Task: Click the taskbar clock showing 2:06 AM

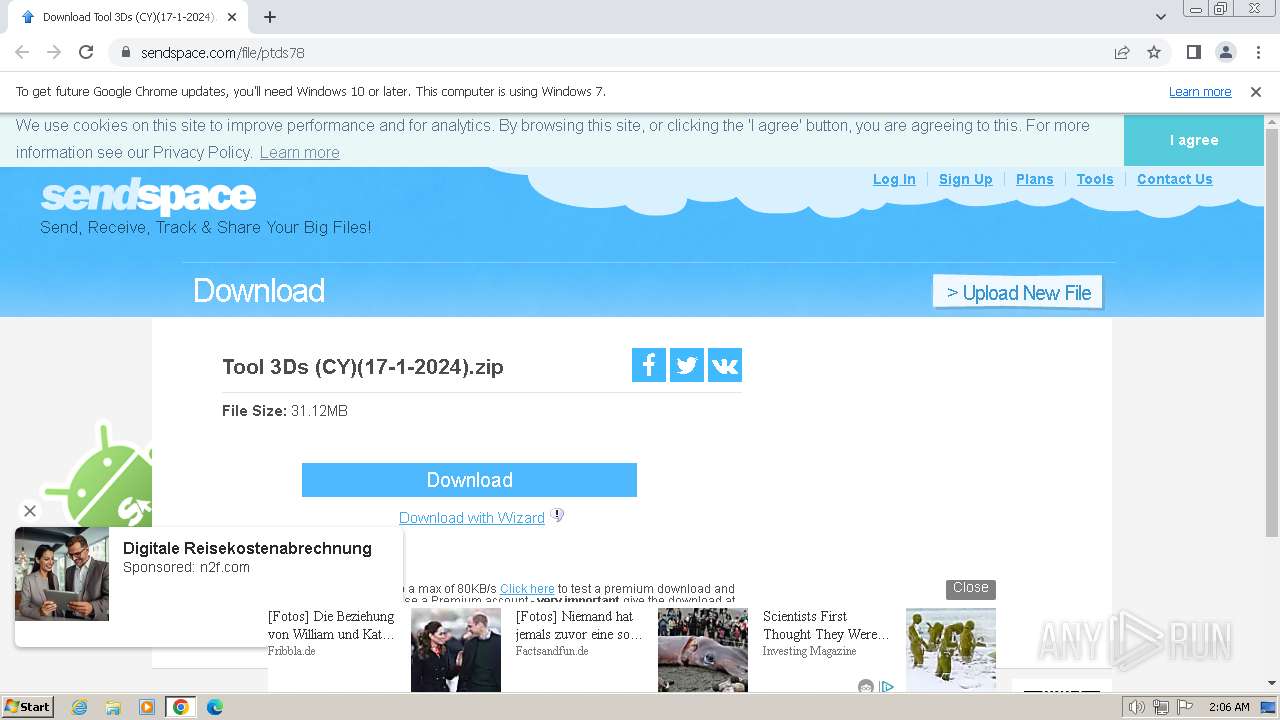Action: (1229, 707)
